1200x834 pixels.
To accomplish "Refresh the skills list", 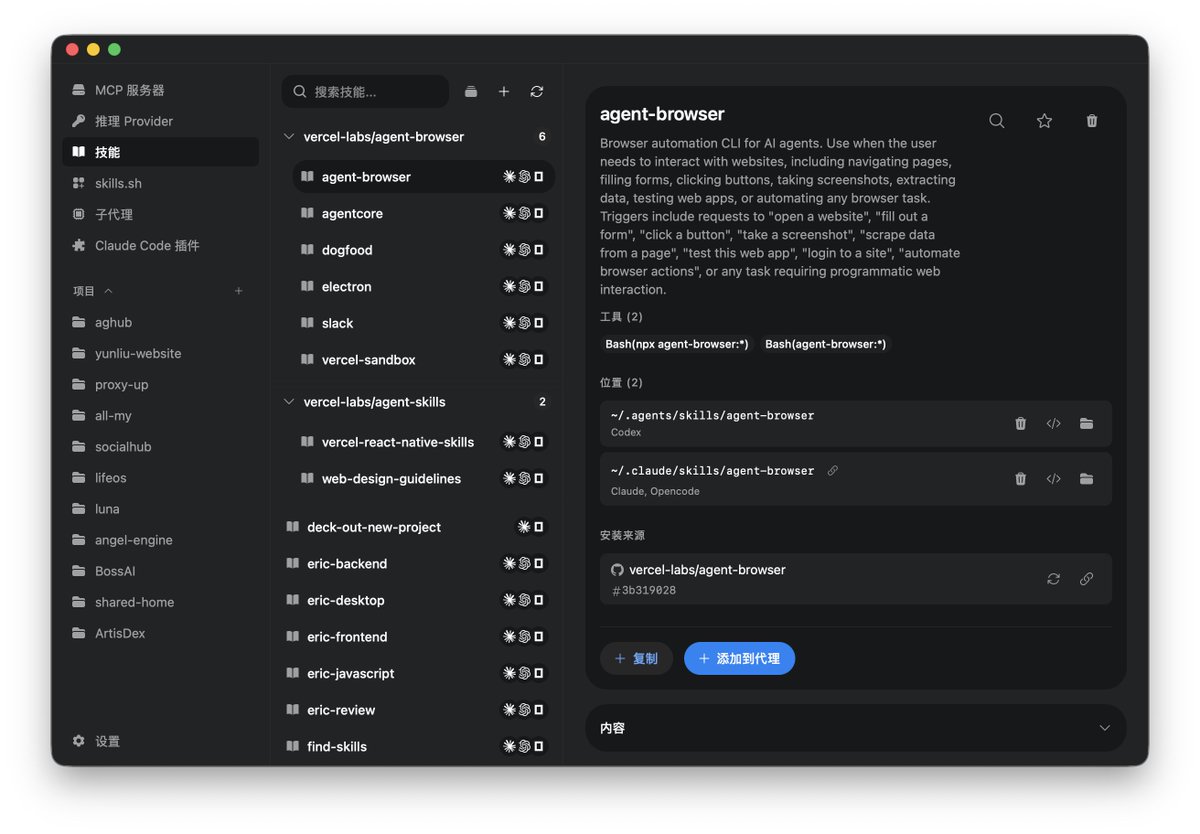I will coord(537,91).
